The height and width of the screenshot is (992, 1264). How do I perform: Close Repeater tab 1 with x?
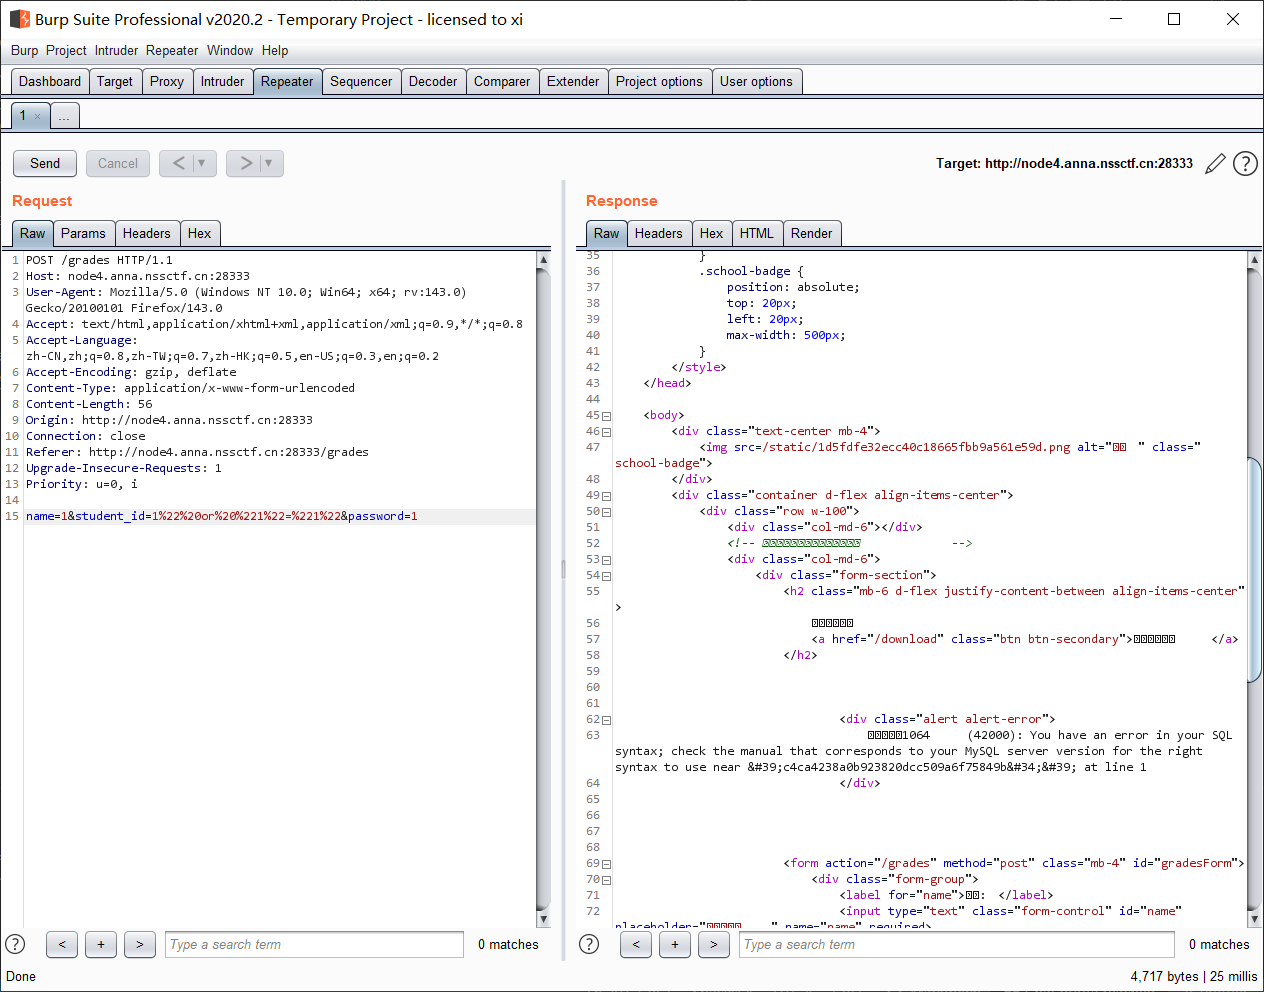click(38, 117)
